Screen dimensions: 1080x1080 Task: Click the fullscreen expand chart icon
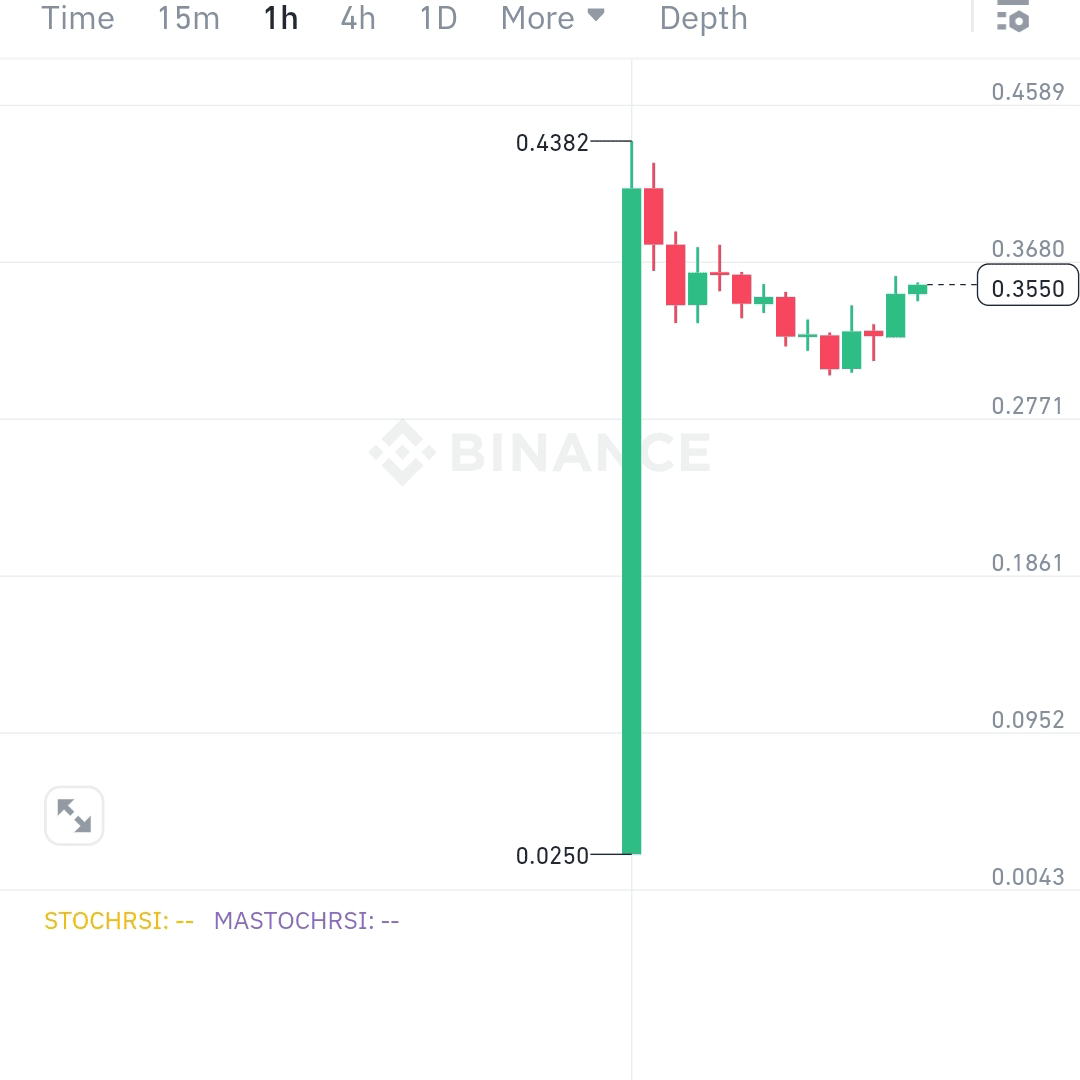tap(74, 816)
